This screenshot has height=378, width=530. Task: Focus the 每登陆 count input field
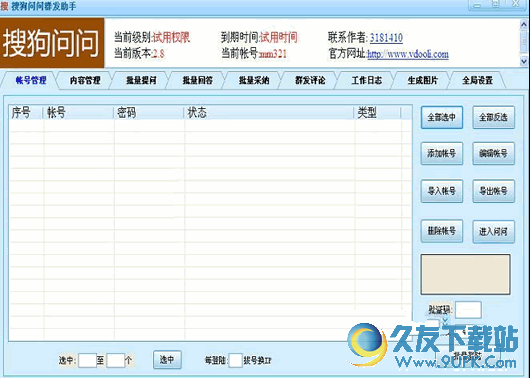[x=236, y=360]
